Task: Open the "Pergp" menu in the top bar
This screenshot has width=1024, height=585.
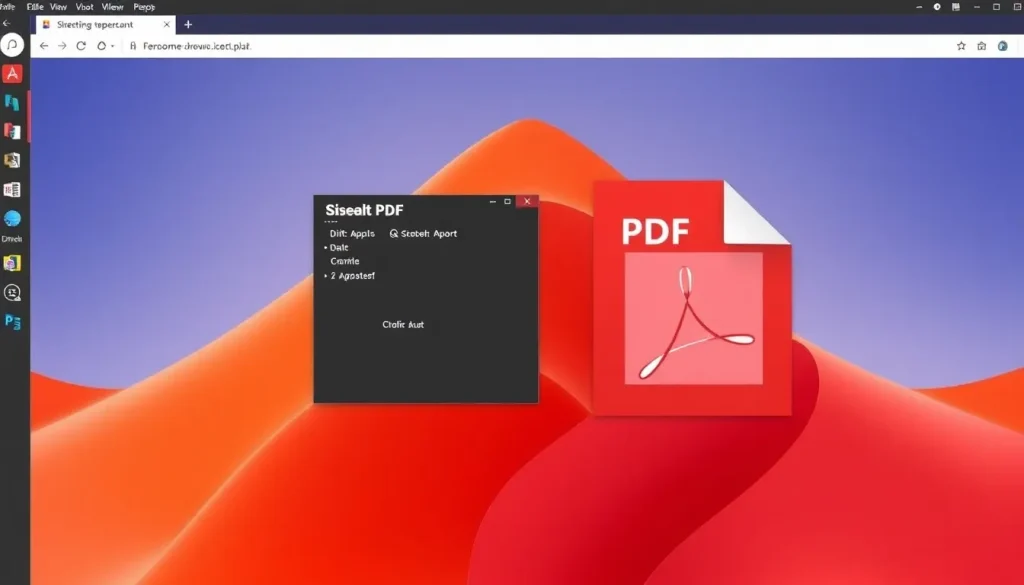Action: pyautogui.click(x=144, y=7)
